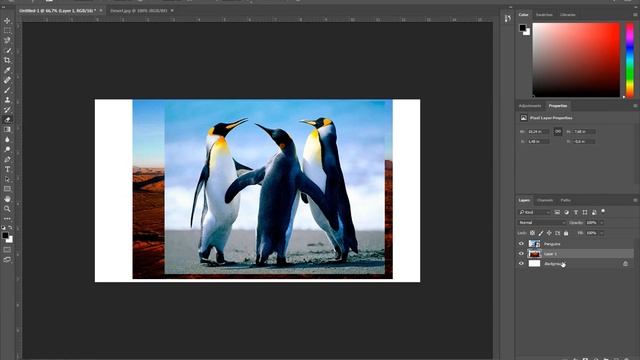Open the Edit Toolbar ellipsis
640x360 pixels.
point(7,219)
